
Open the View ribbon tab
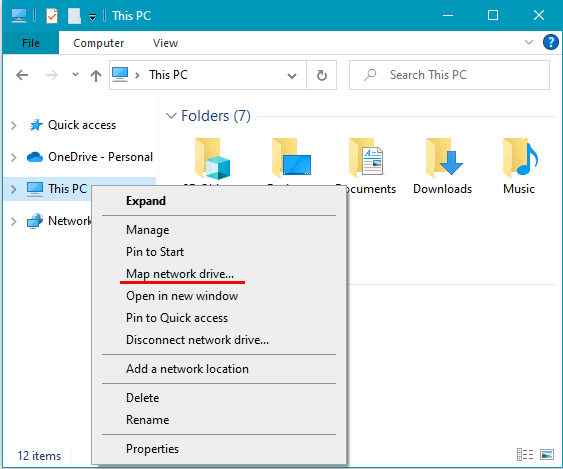[x=165, y=43]
